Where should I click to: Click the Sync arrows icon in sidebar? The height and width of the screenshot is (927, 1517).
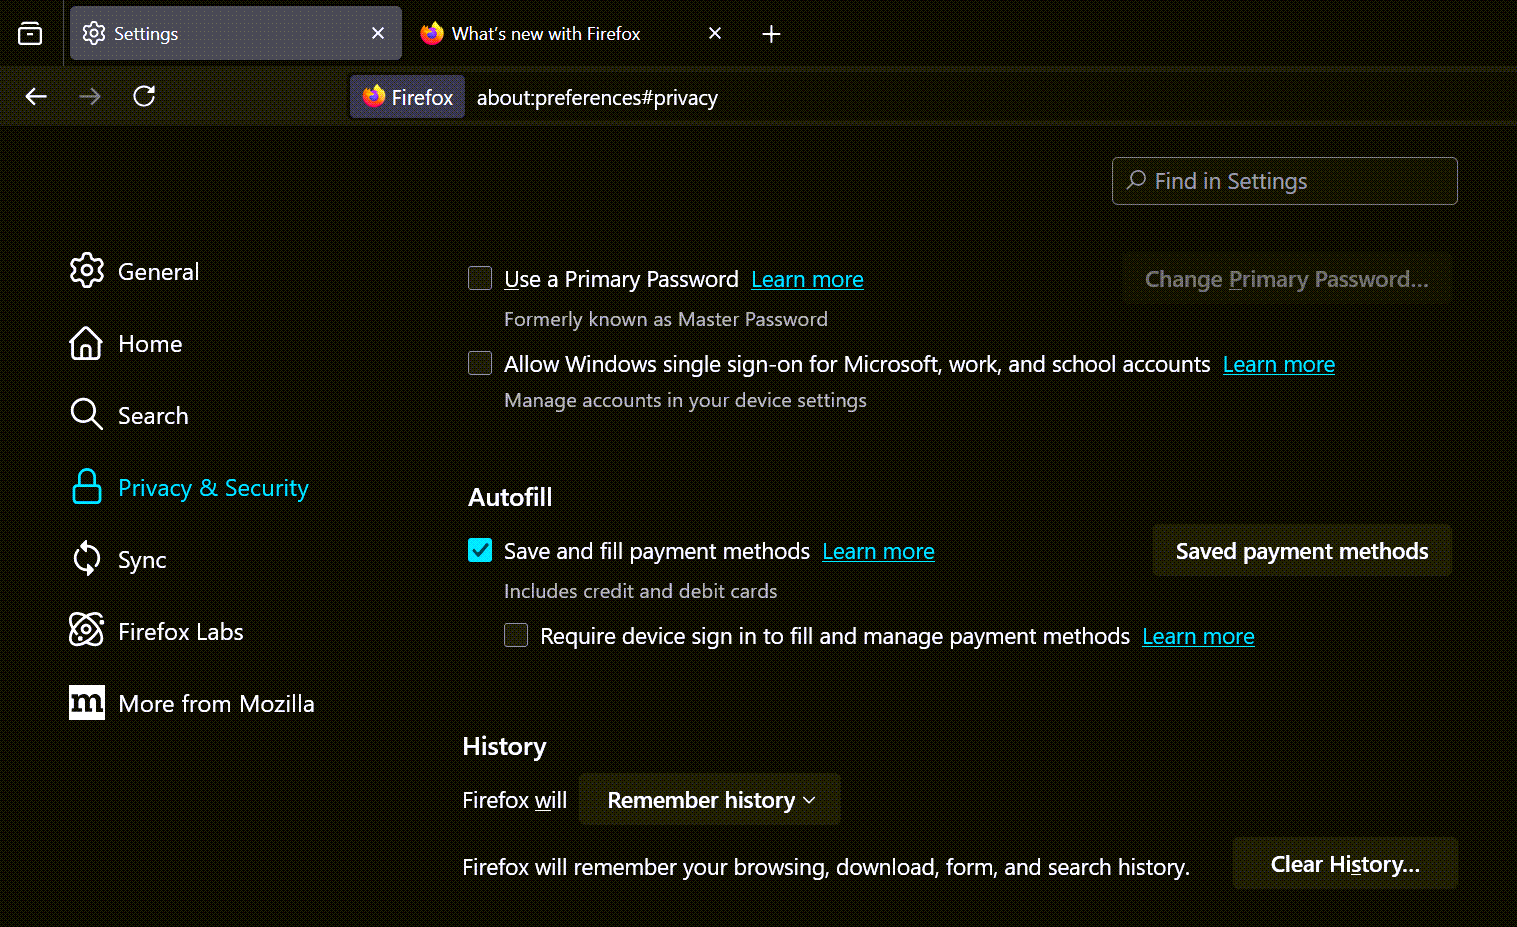pos(87,559)
